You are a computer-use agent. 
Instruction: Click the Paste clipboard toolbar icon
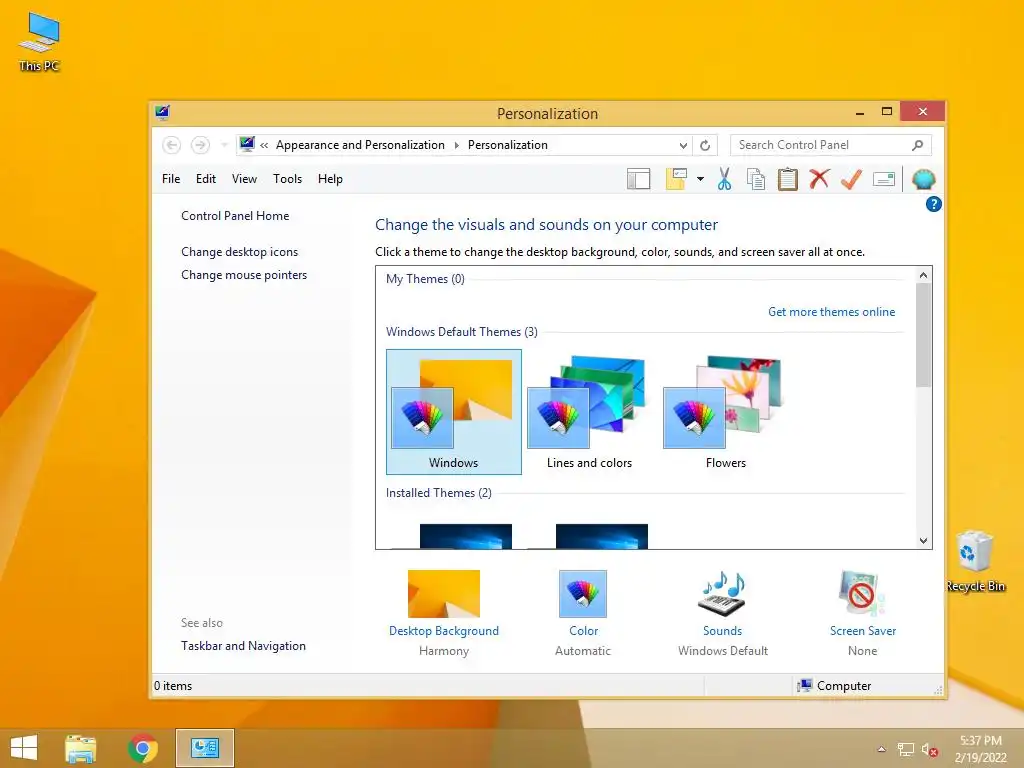(x=788, y=179)
